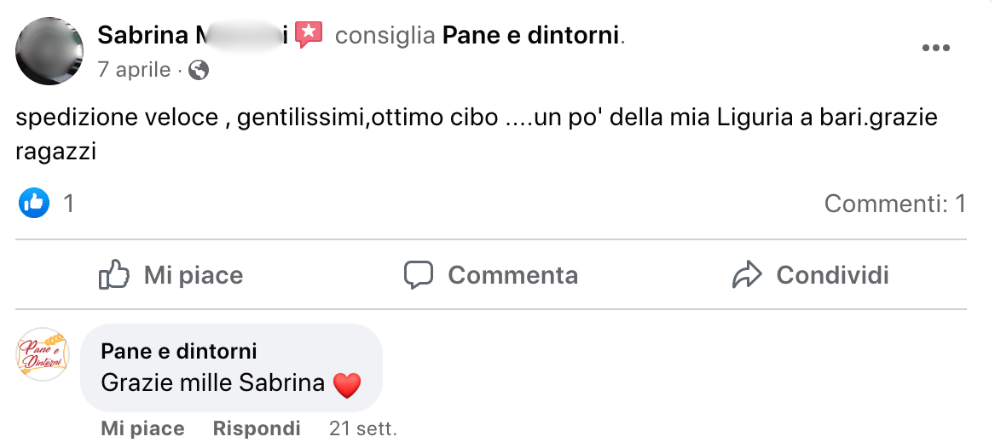Screen dimensions: 992x442
Task: Open Sabrina's profile from her name
Action: (x=190, y=36)
